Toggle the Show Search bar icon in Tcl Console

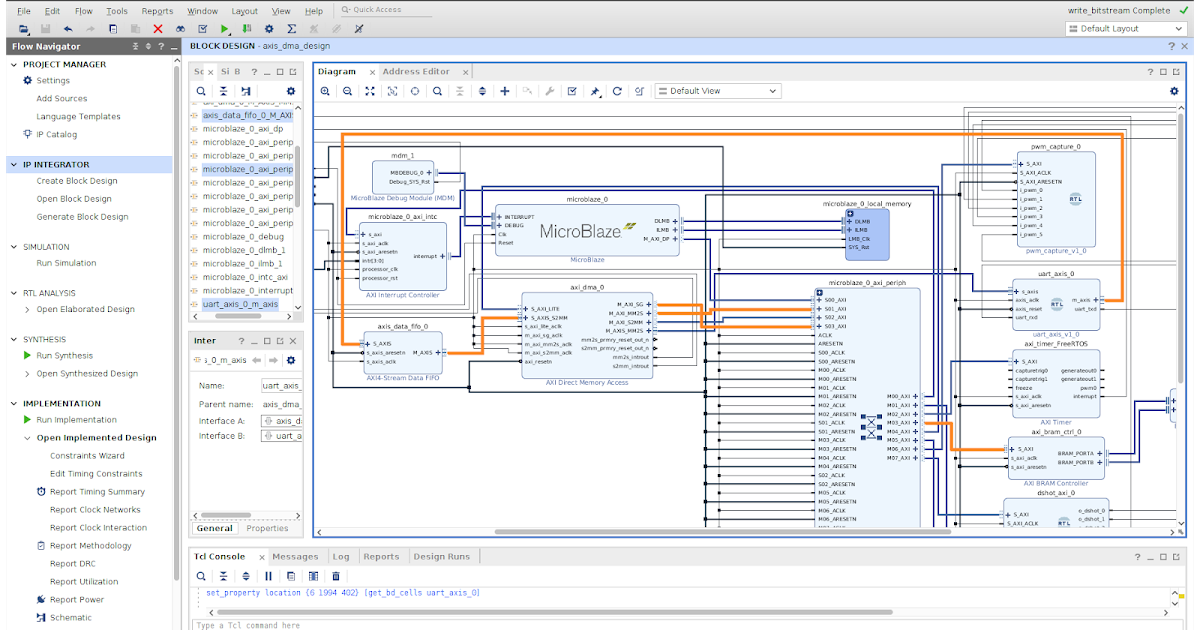click(201, 576)
